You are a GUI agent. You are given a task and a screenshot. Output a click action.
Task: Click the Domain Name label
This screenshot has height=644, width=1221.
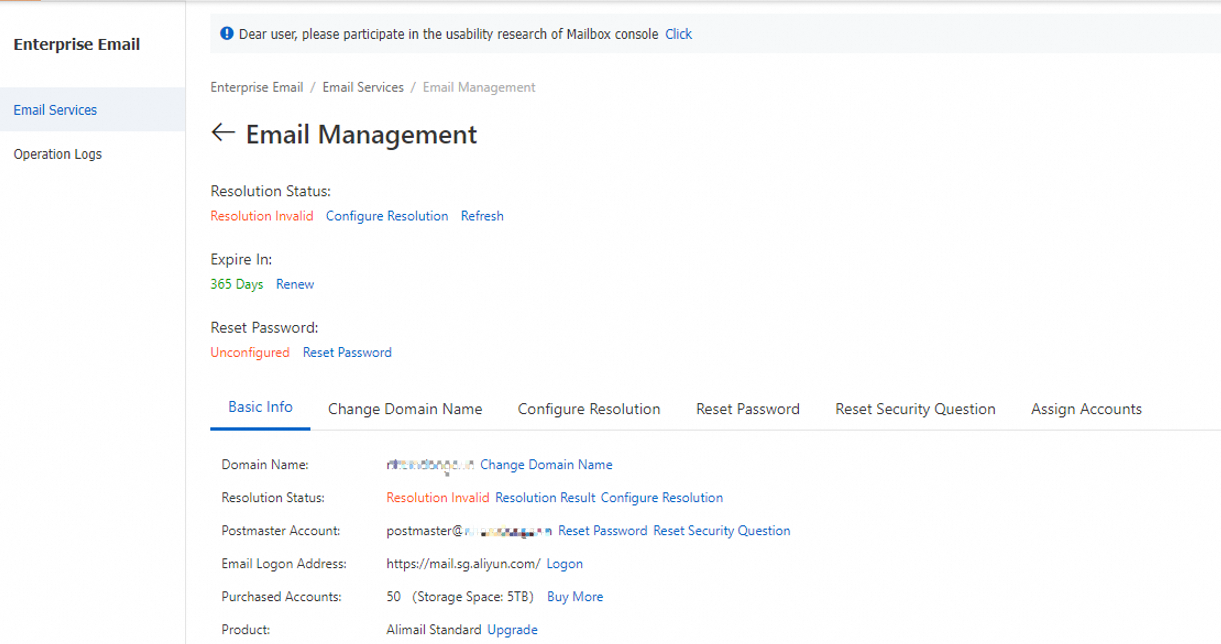265,464
